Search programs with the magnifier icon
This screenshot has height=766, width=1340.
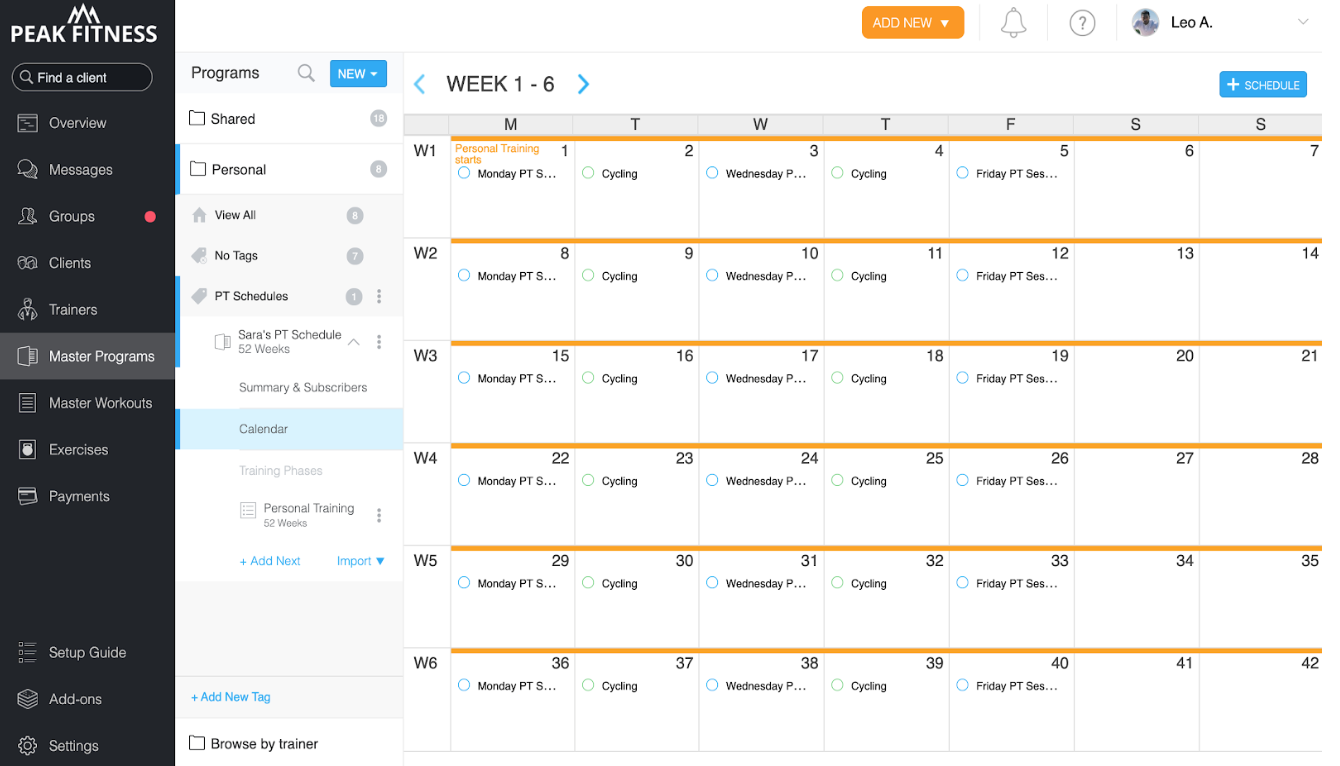(306, 73)
